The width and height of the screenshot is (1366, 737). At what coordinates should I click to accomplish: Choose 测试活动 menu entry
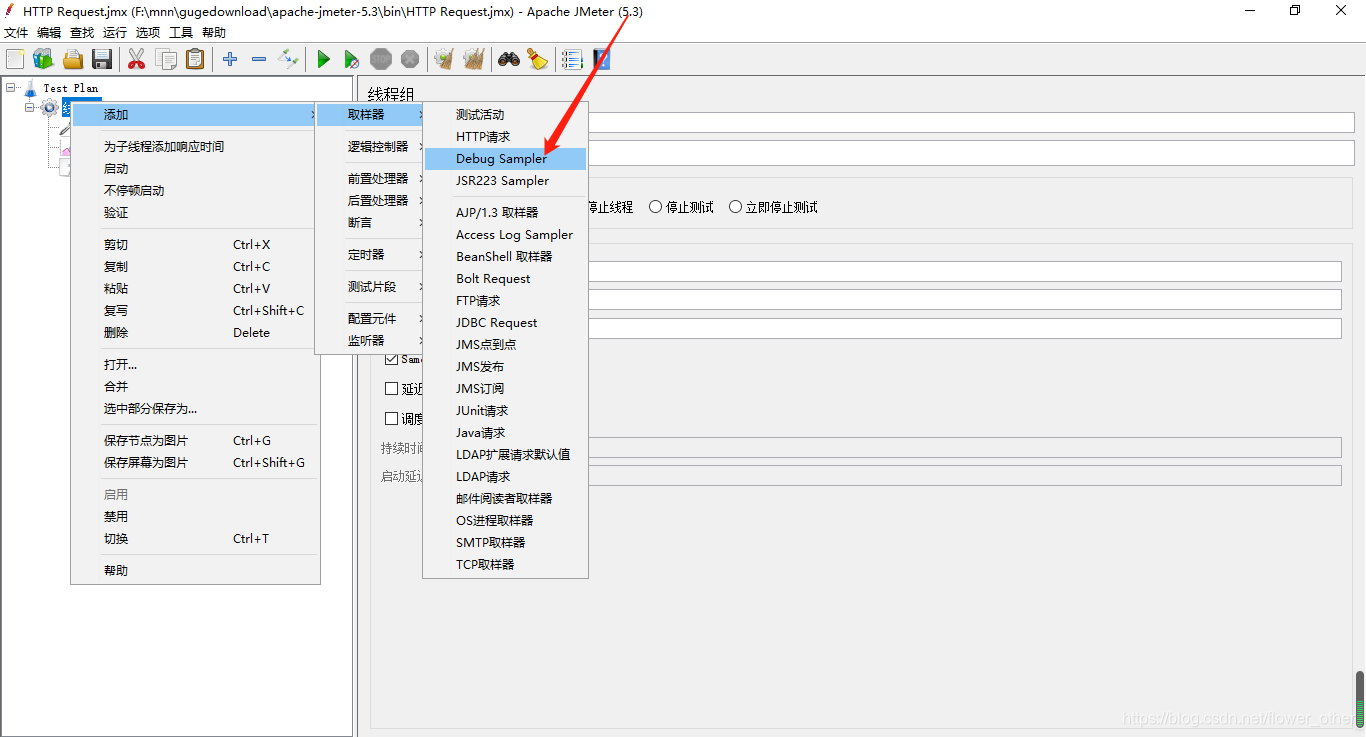point(506,115)
